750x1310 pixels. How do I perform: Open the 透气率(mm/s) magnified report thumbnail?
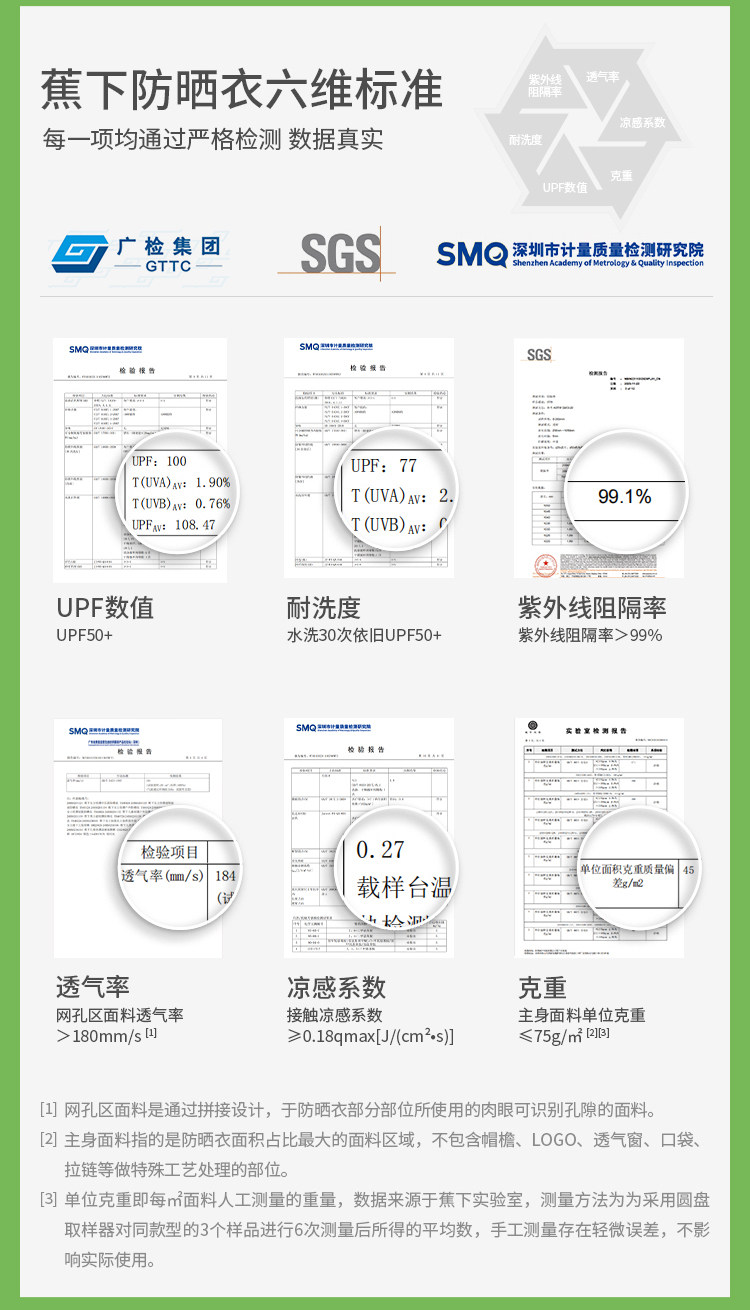(x=139, y=838)
